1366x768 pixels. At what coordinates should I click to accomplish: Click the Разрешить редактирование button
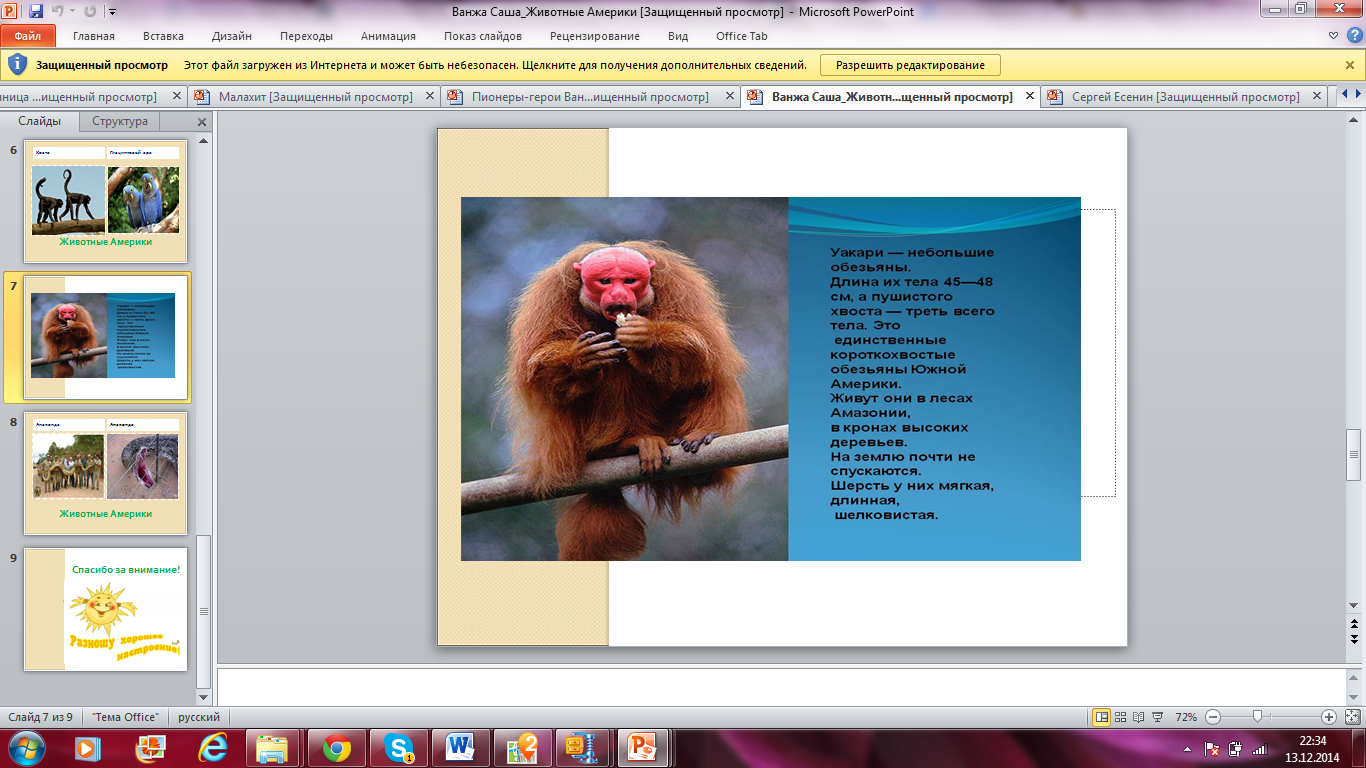point(910,65)
